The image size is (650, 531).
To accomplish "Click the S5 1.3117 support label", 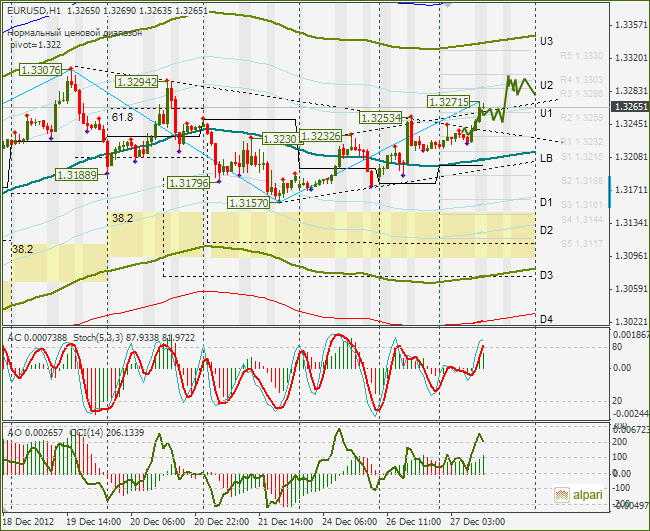I will point(582,244).
